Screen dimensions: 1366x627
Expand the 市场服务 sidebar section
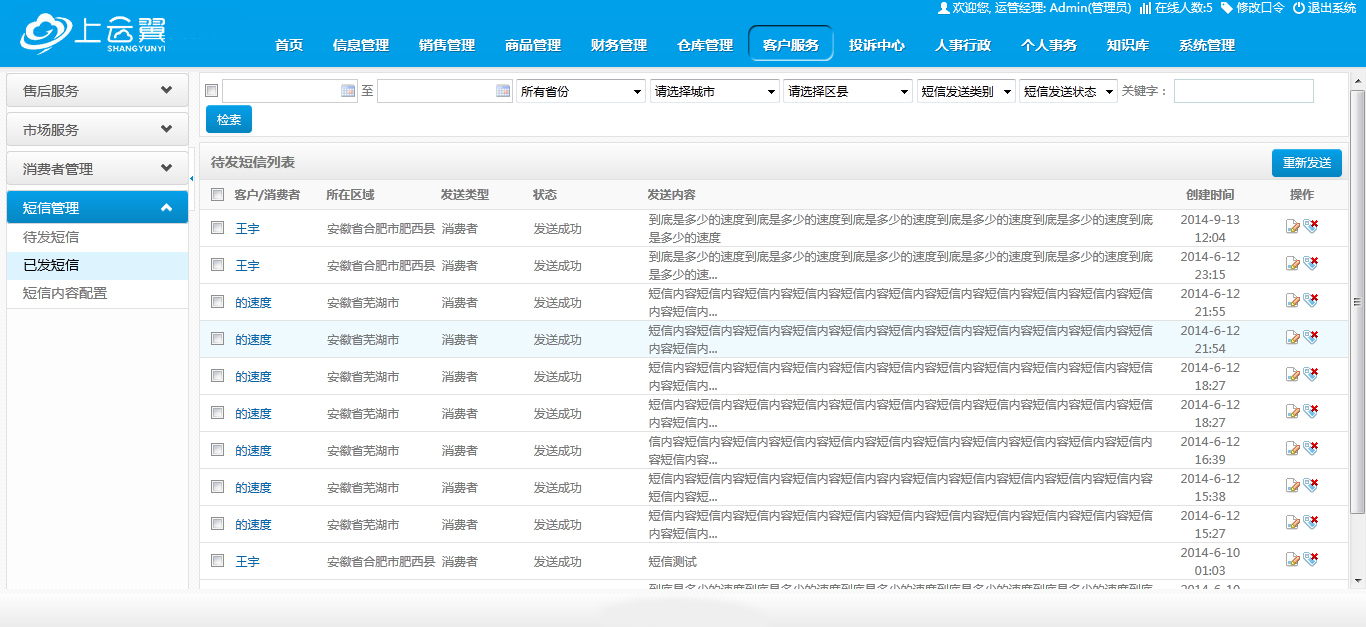coord(97,129)
